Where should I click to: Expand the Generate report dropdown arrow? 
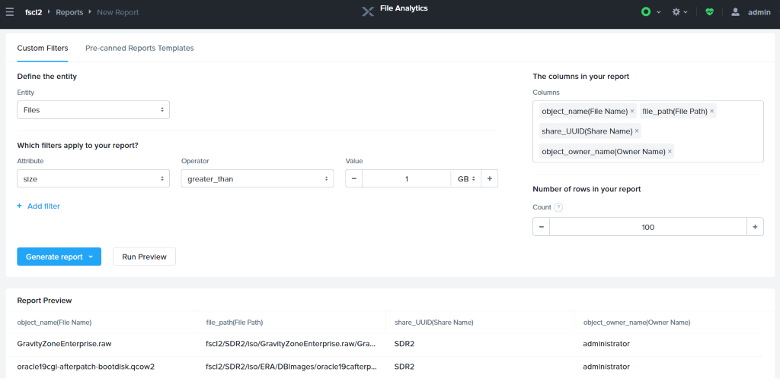(91, 257)
